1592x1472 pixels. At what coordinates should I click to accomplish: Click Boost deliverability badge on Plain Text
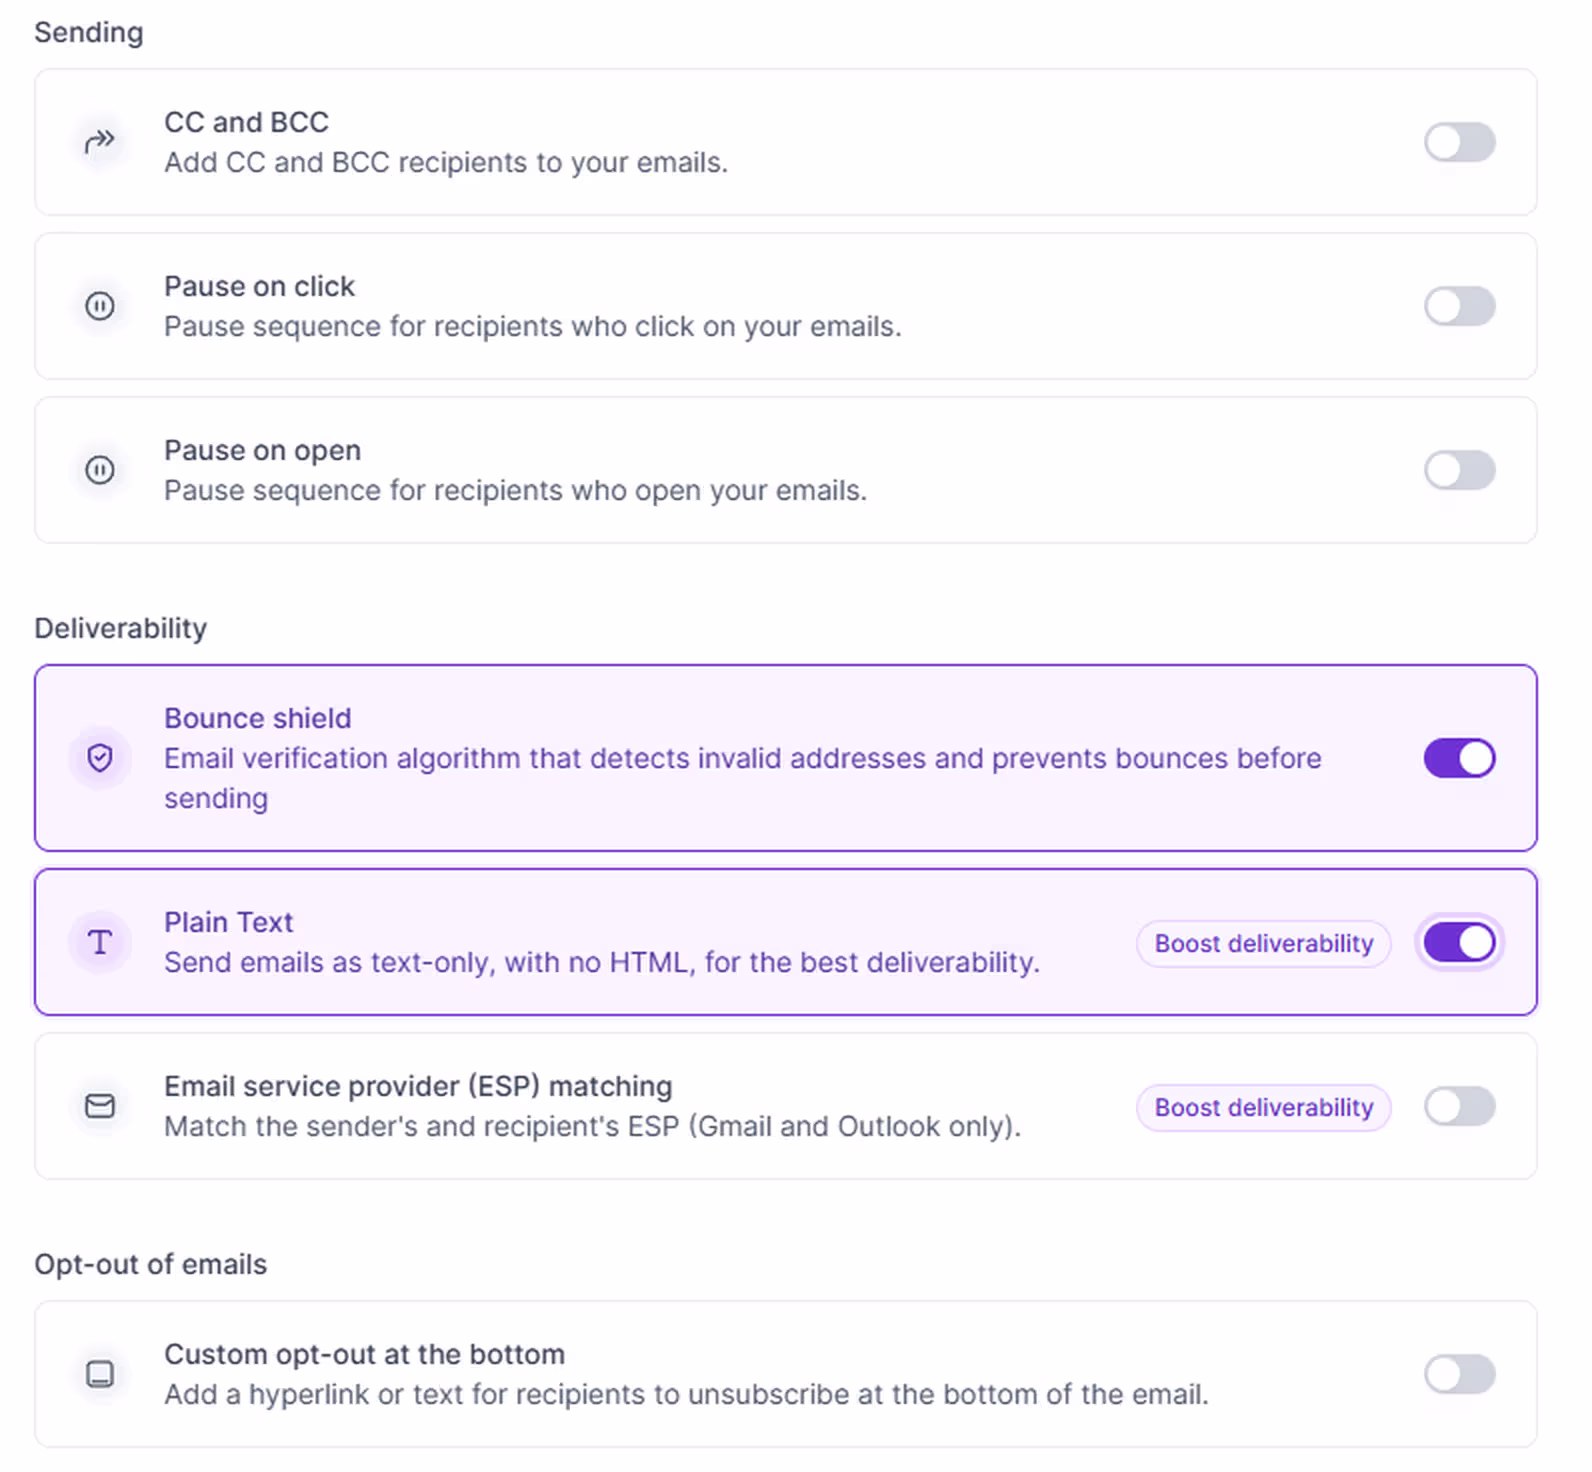1263,943
